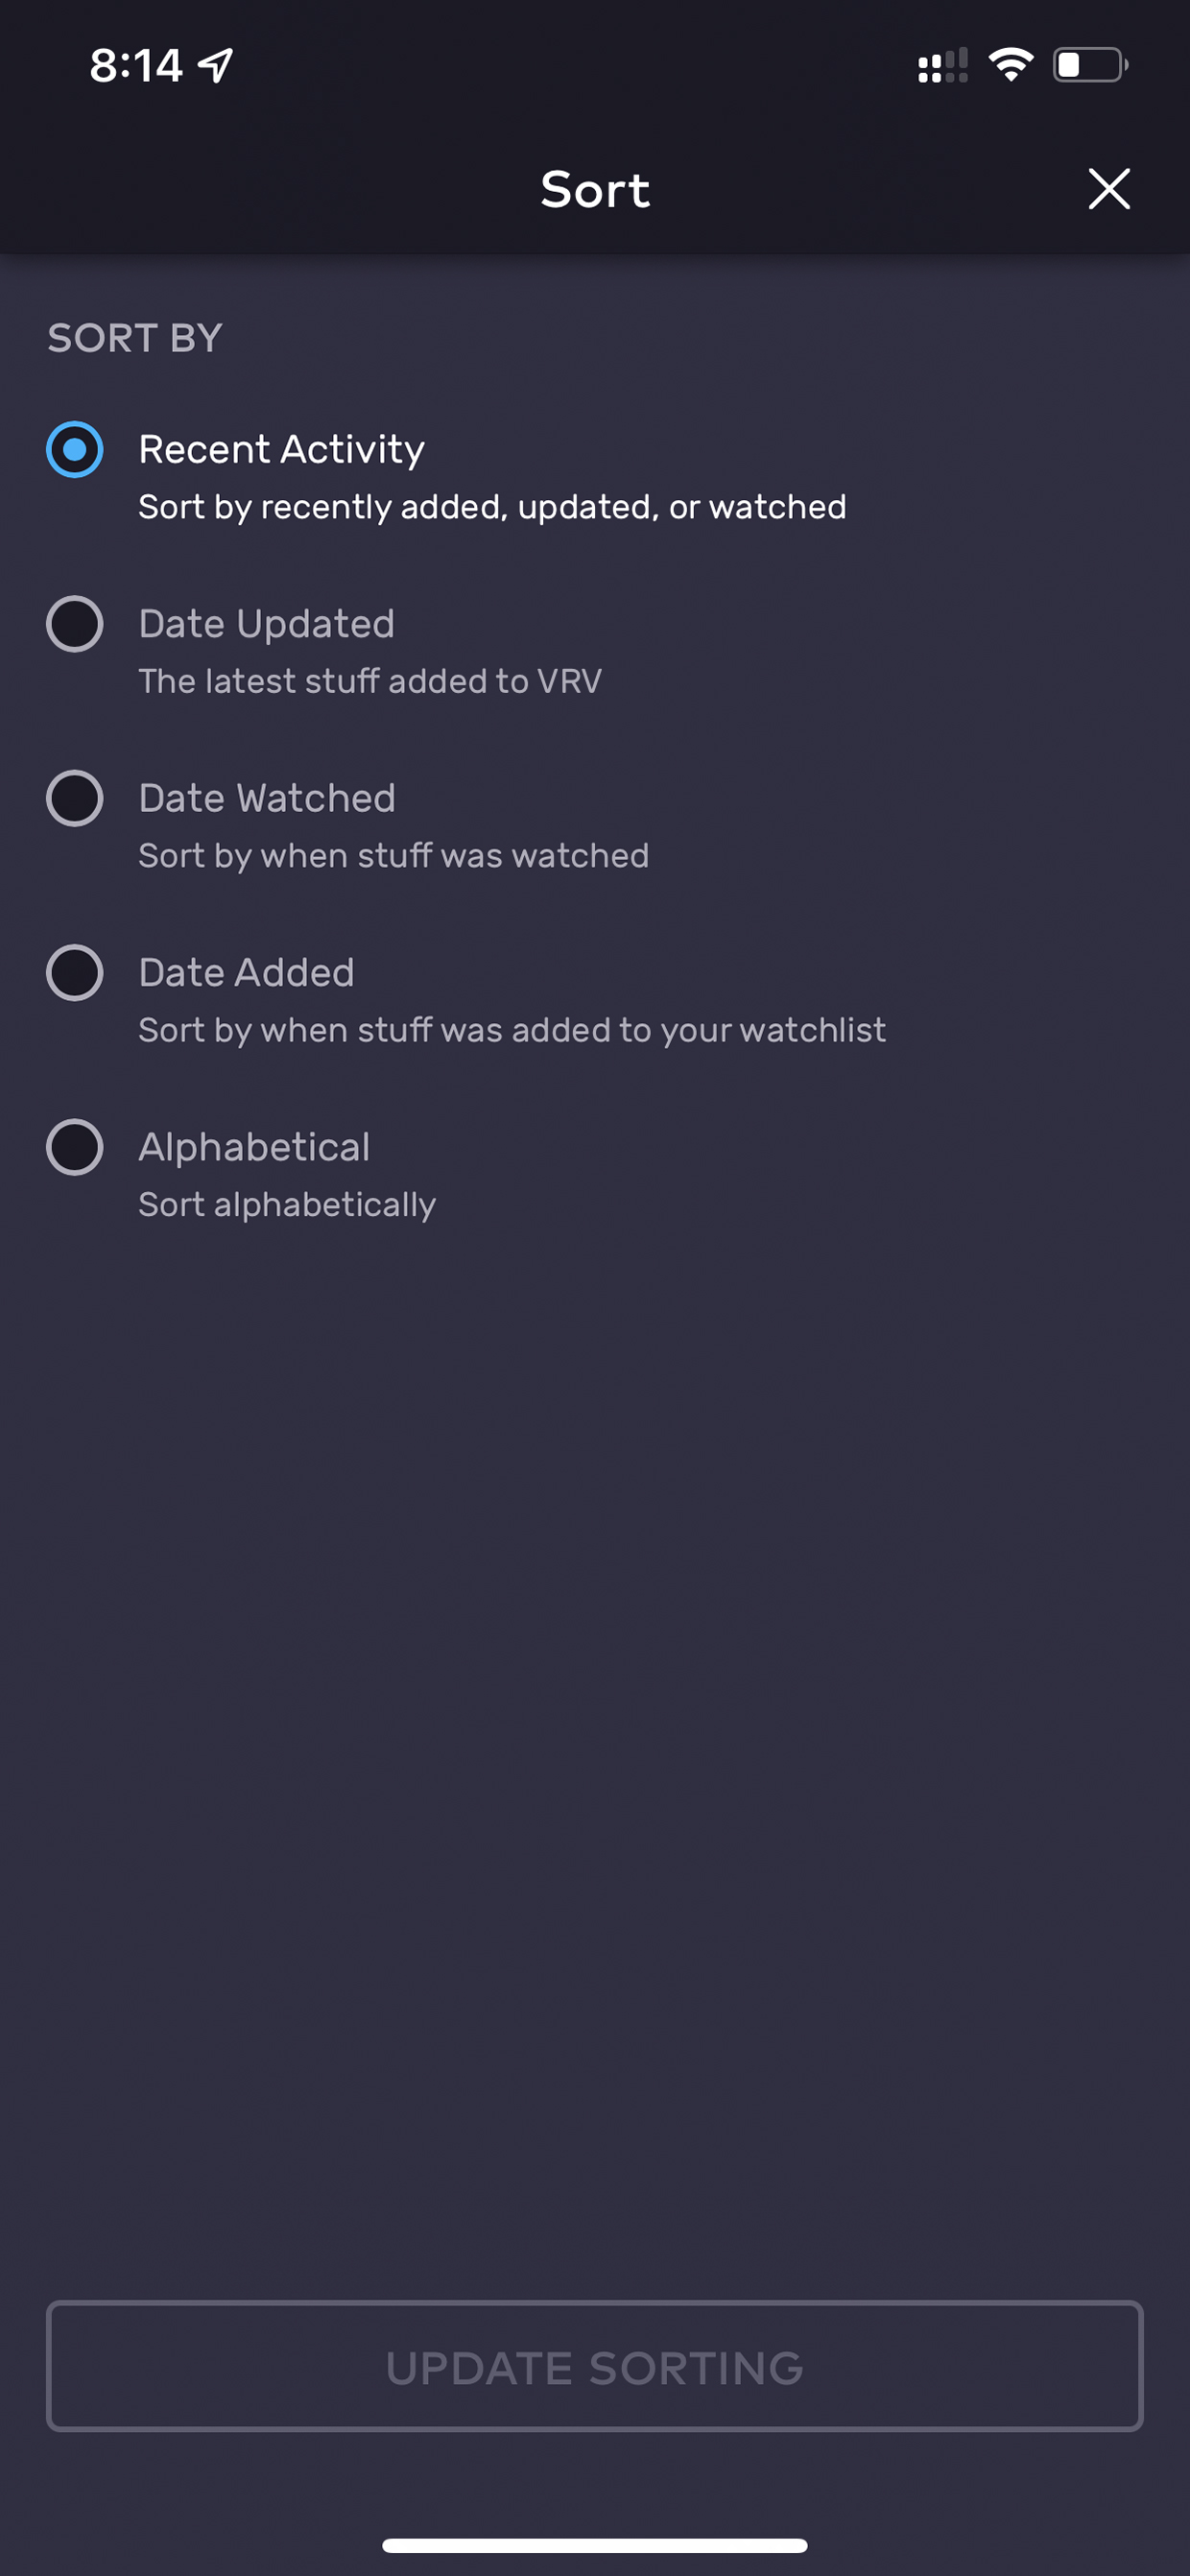
Task: Tap the 8:14 clock in status bar
Action: tap(136, 66)
